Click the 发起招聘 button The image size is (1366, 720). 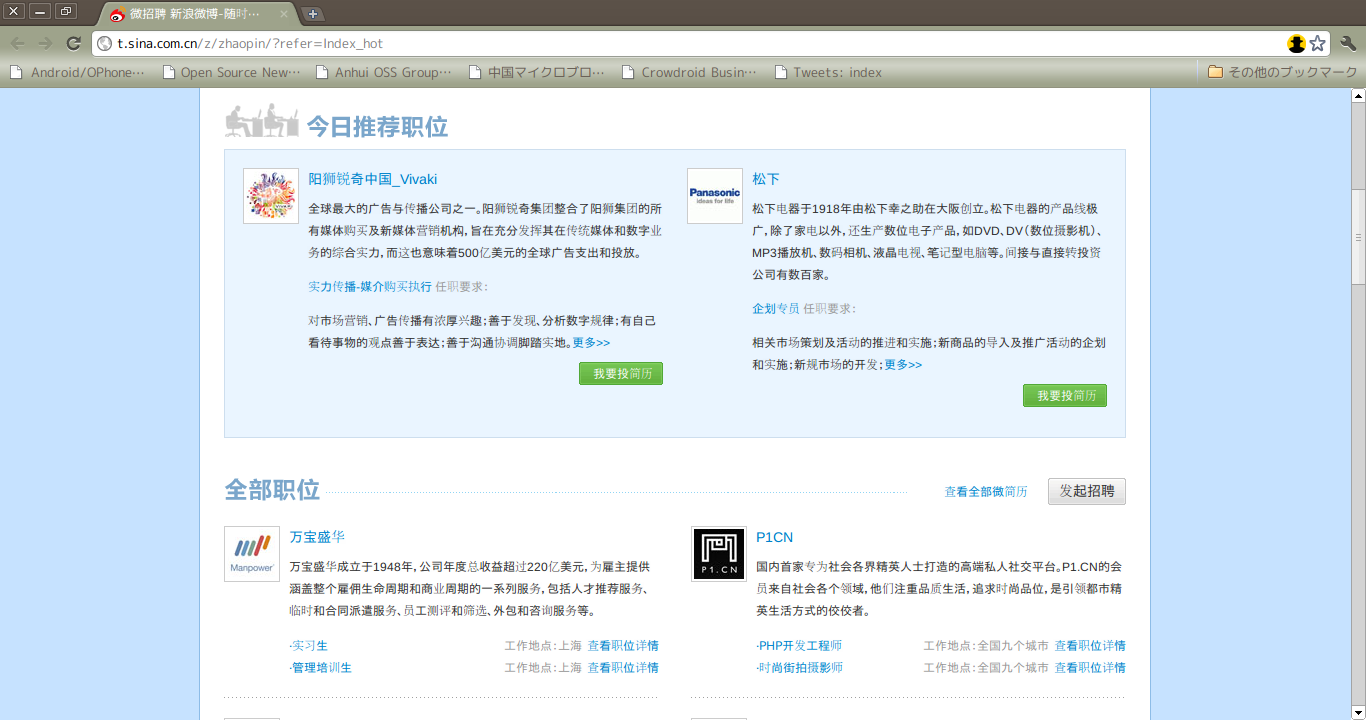(x=1087, y=491)
